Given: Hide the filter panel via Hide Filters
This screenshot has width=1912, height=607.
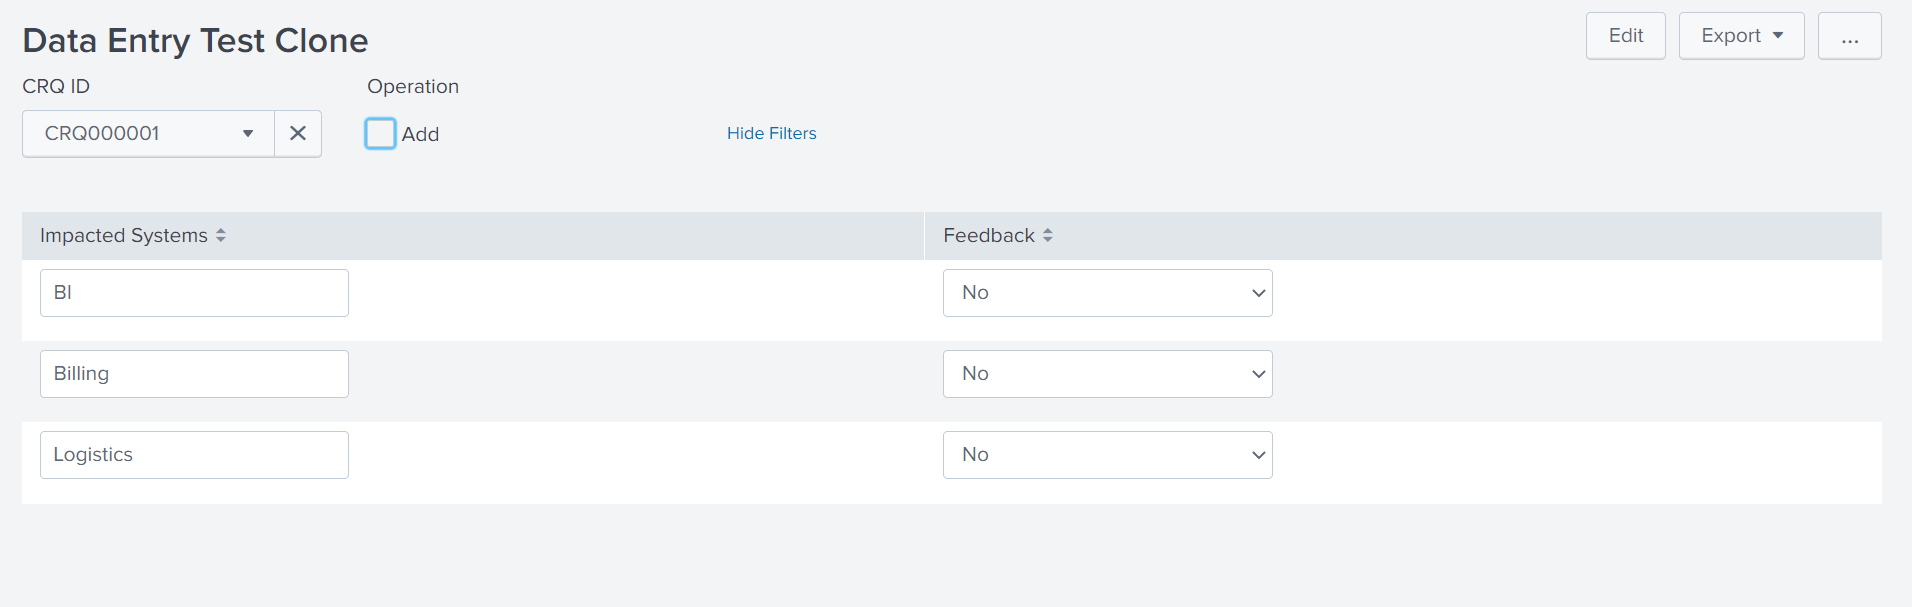Looking at the screenshot, I should pyautogui.click(x=771, y=133).
